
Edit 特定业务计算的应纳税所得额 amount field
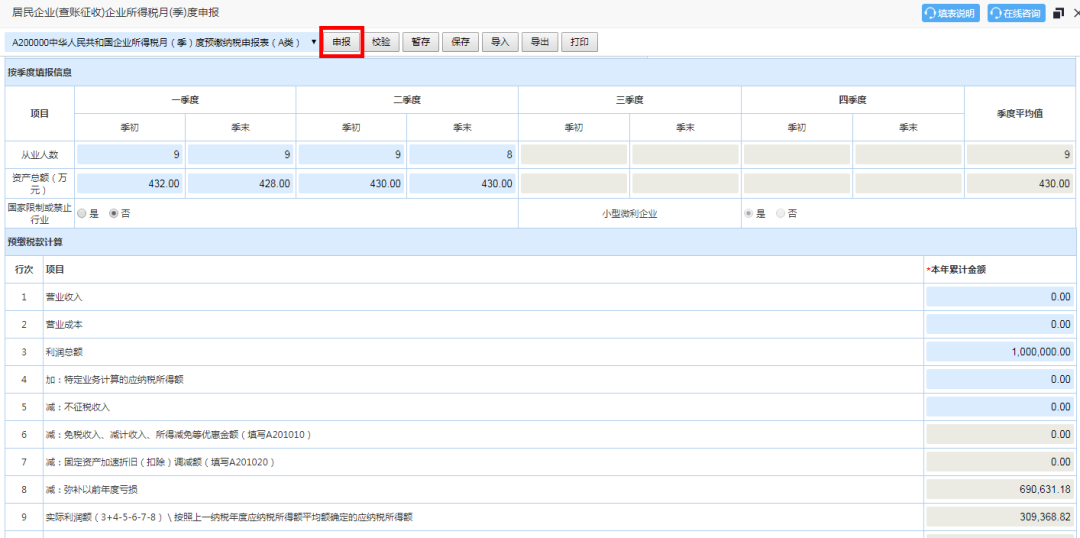tap(1000, 380)
